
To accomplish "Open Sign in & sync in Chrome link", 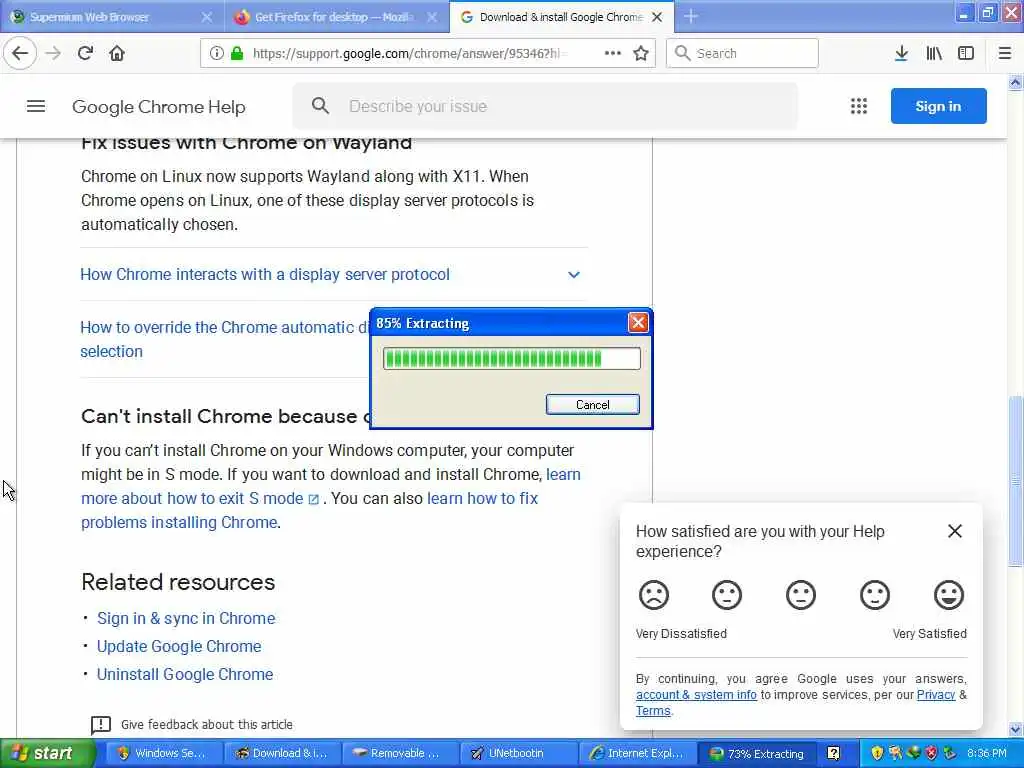I will point(186,618).
